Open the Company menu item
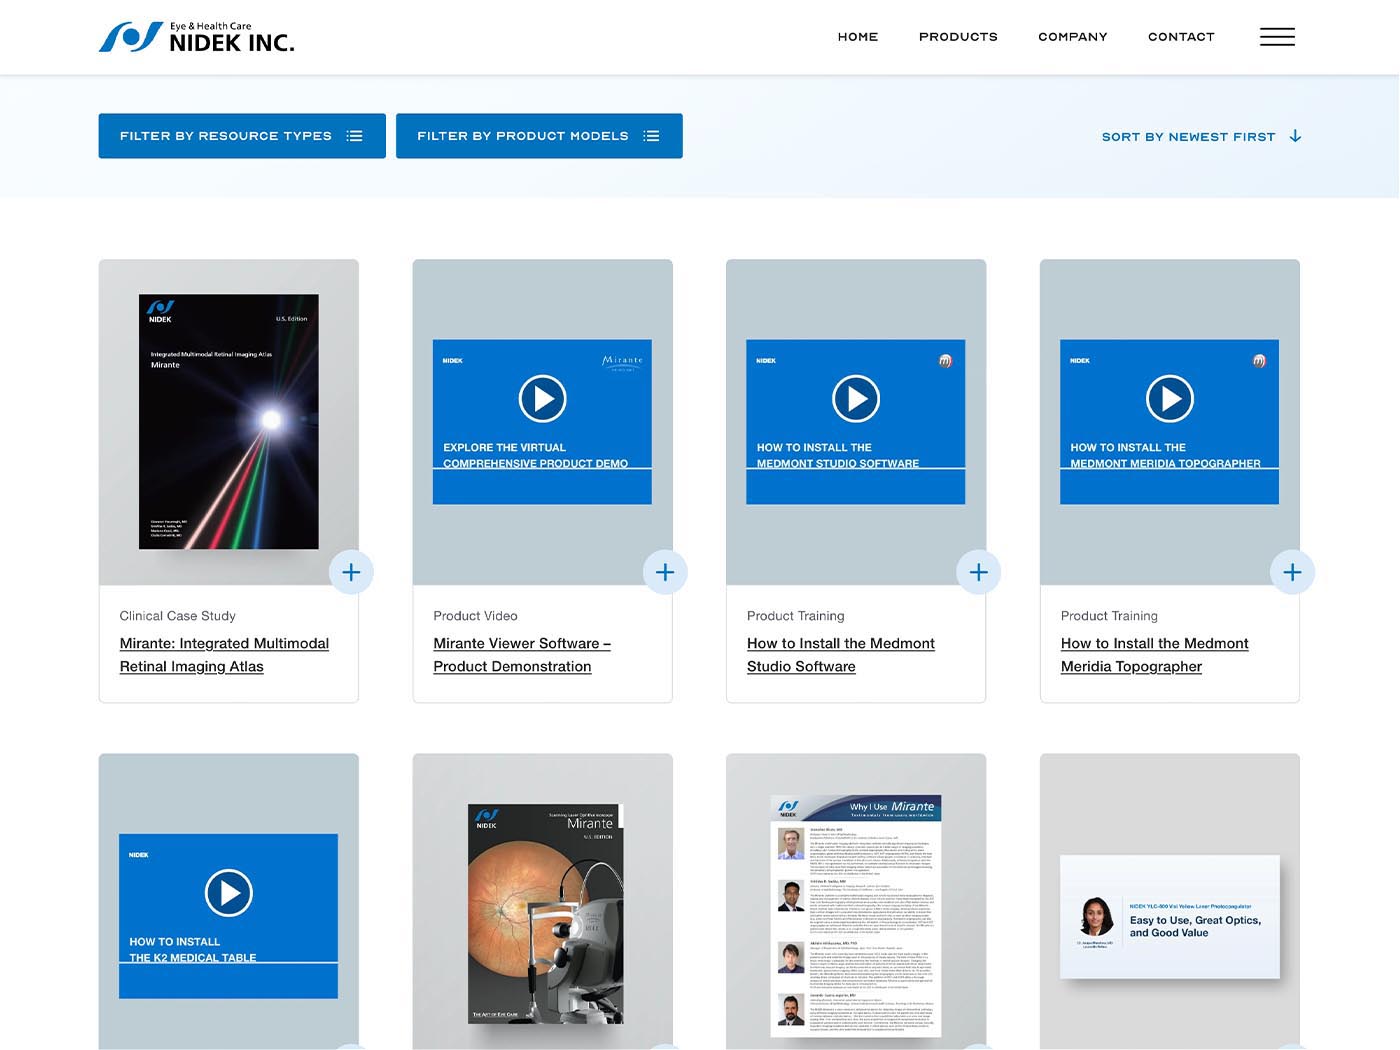 click(x=1073, y=37)
